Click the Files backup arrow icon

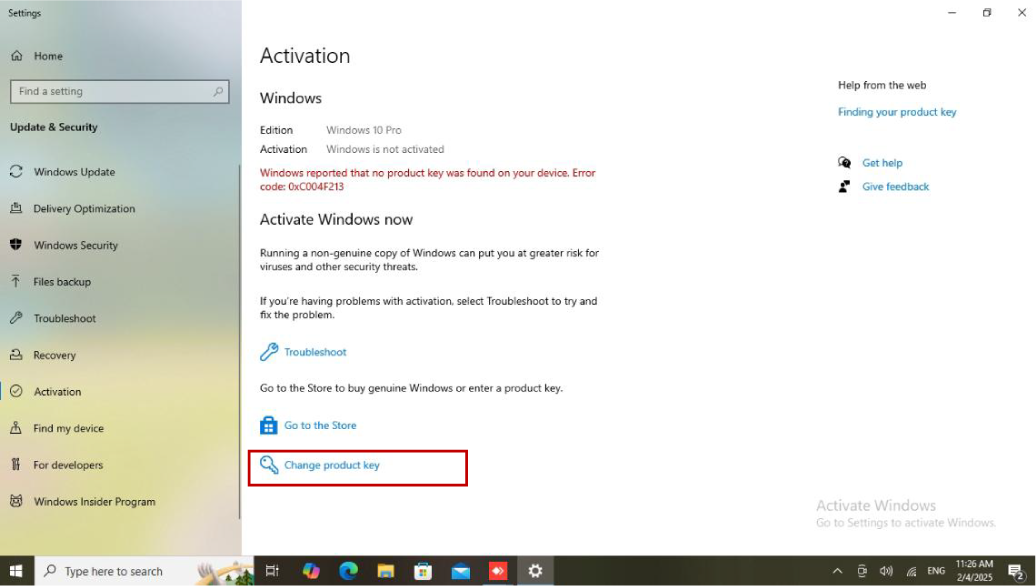(16, 282)
